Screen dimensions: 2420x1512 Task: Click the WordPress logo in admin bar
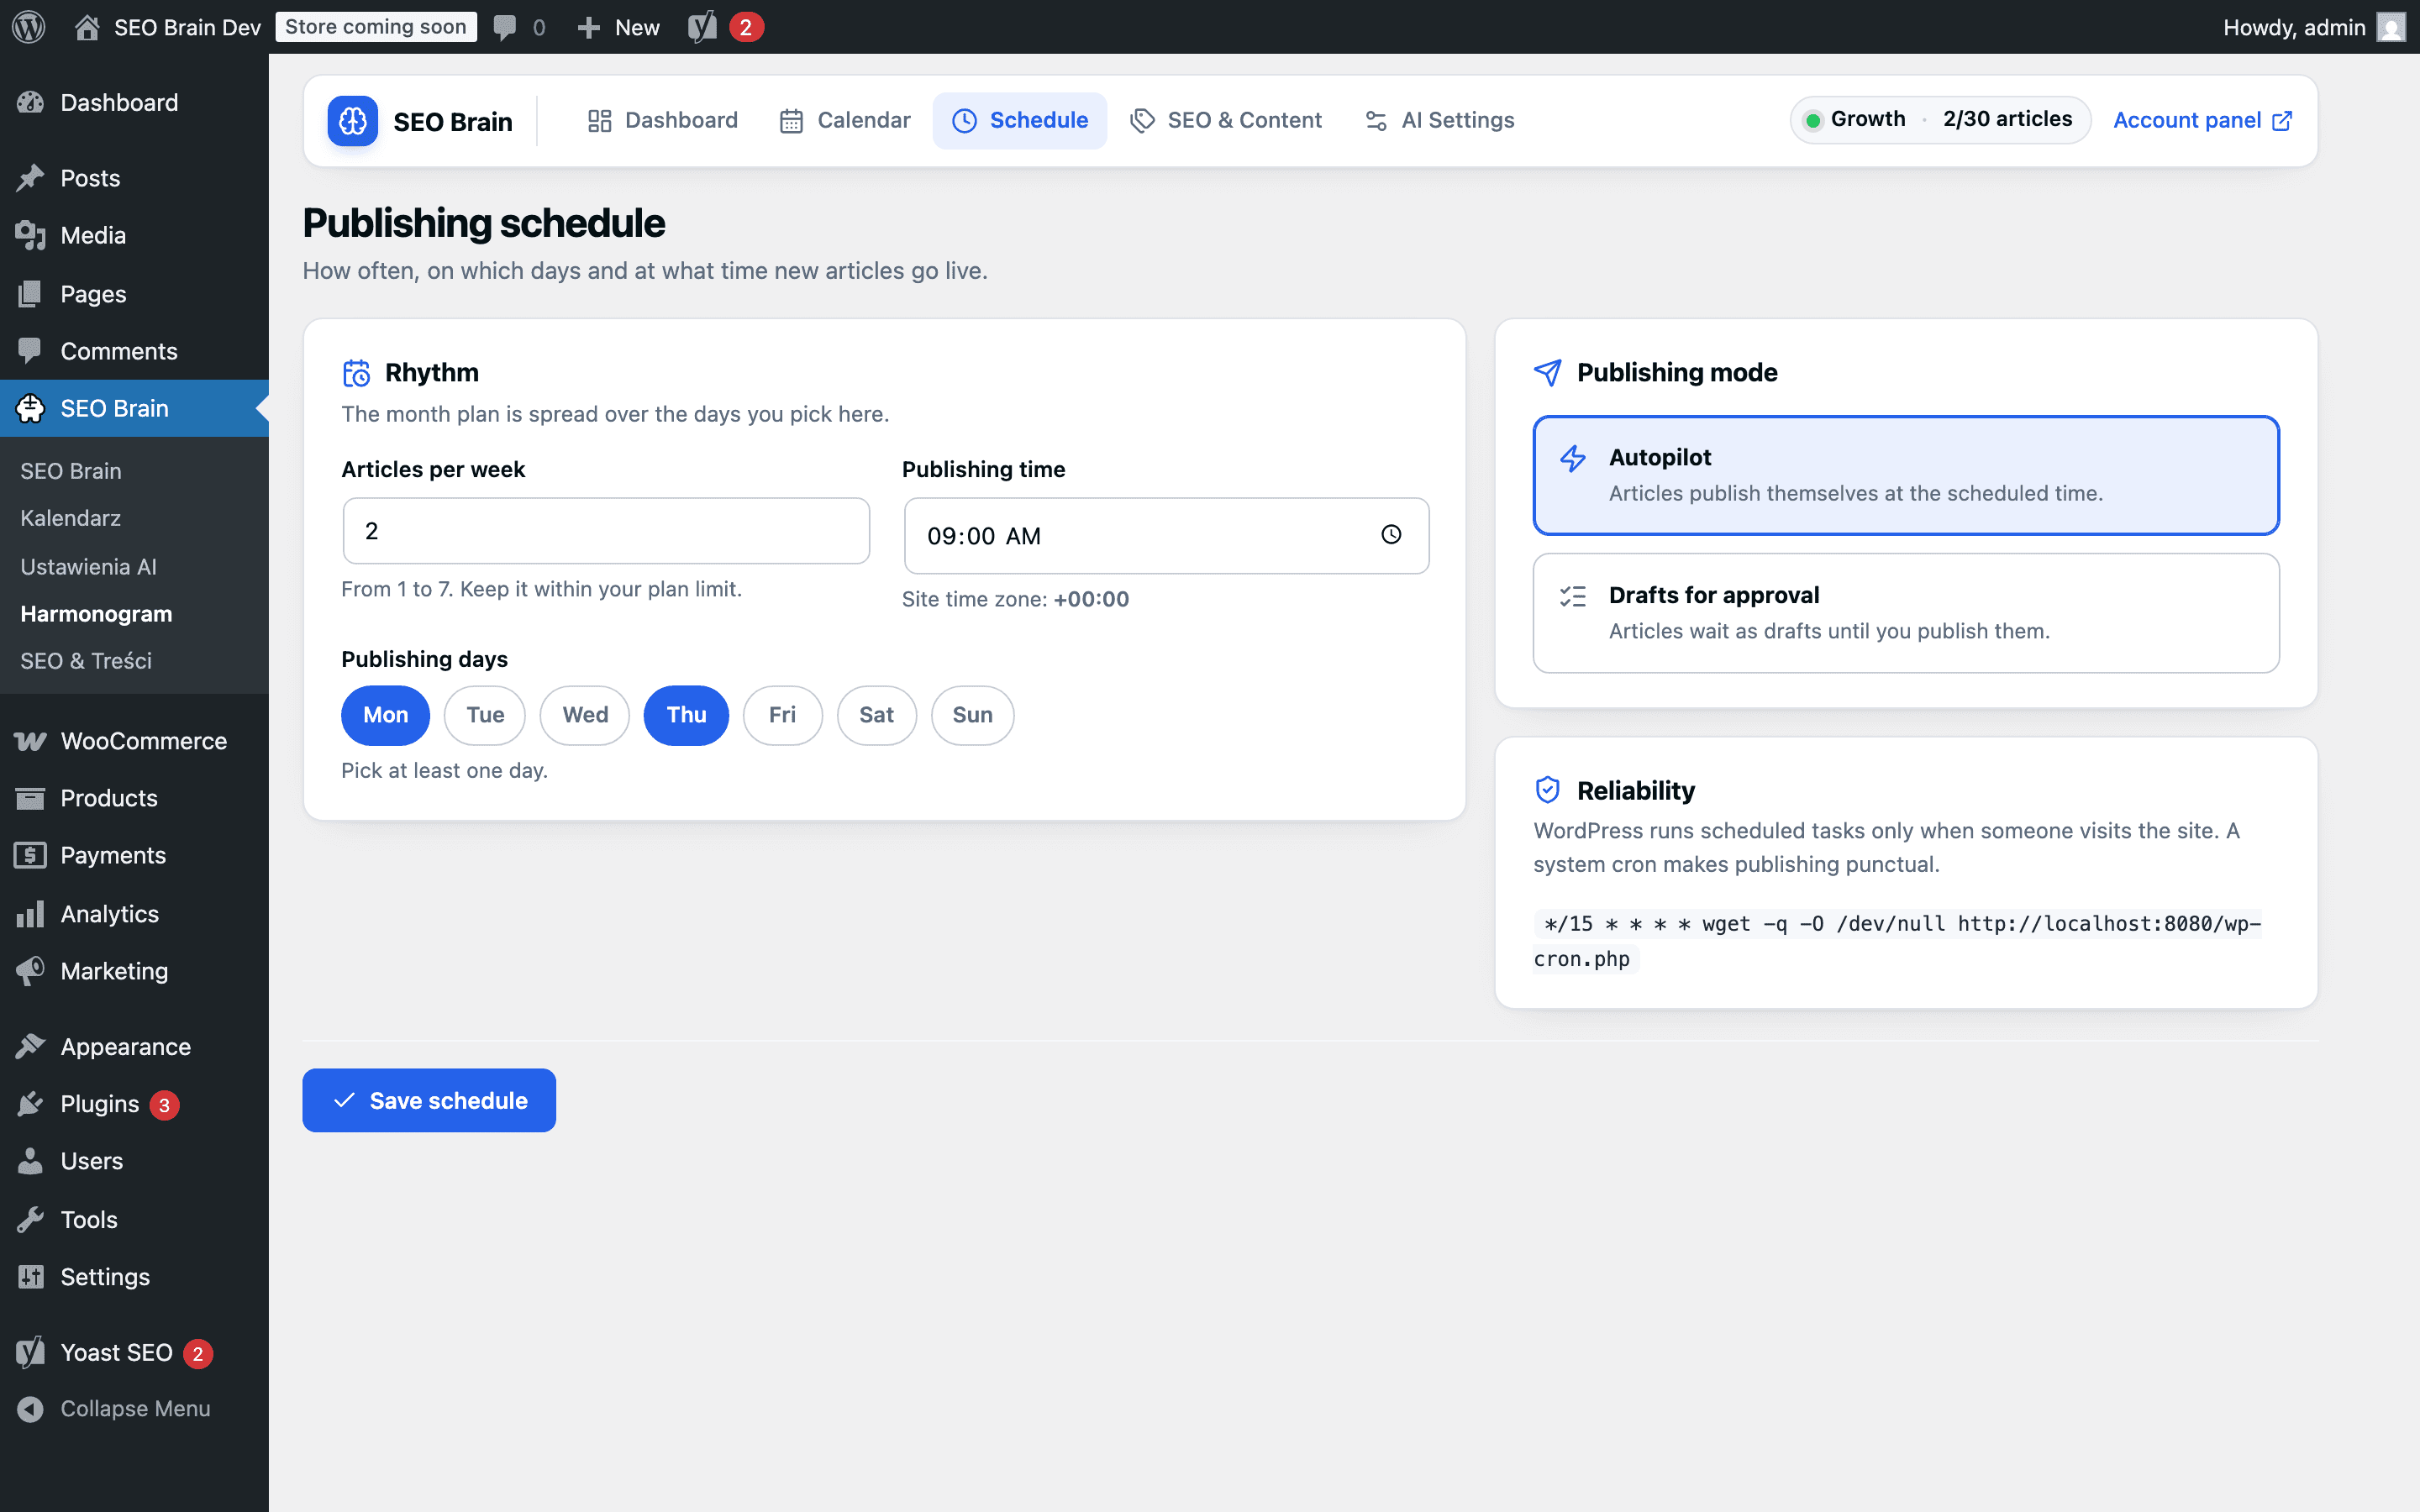tap(29, 27)
